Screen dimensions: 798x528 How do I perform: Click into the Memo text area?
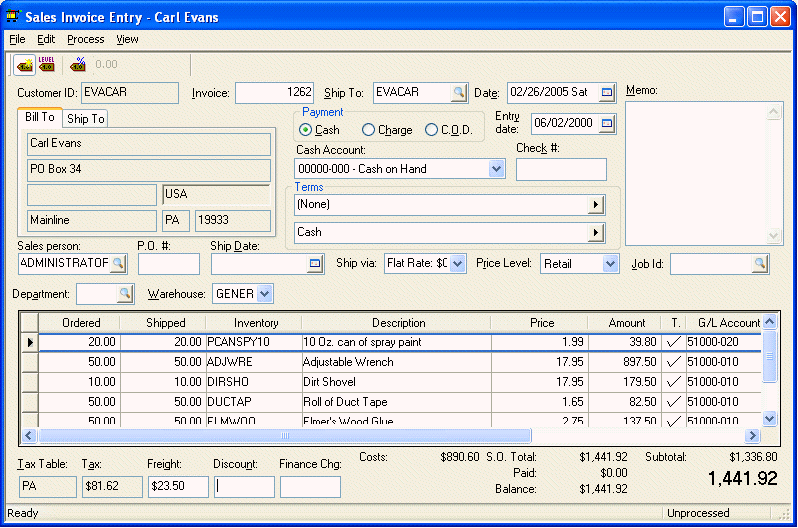[697, 174]
